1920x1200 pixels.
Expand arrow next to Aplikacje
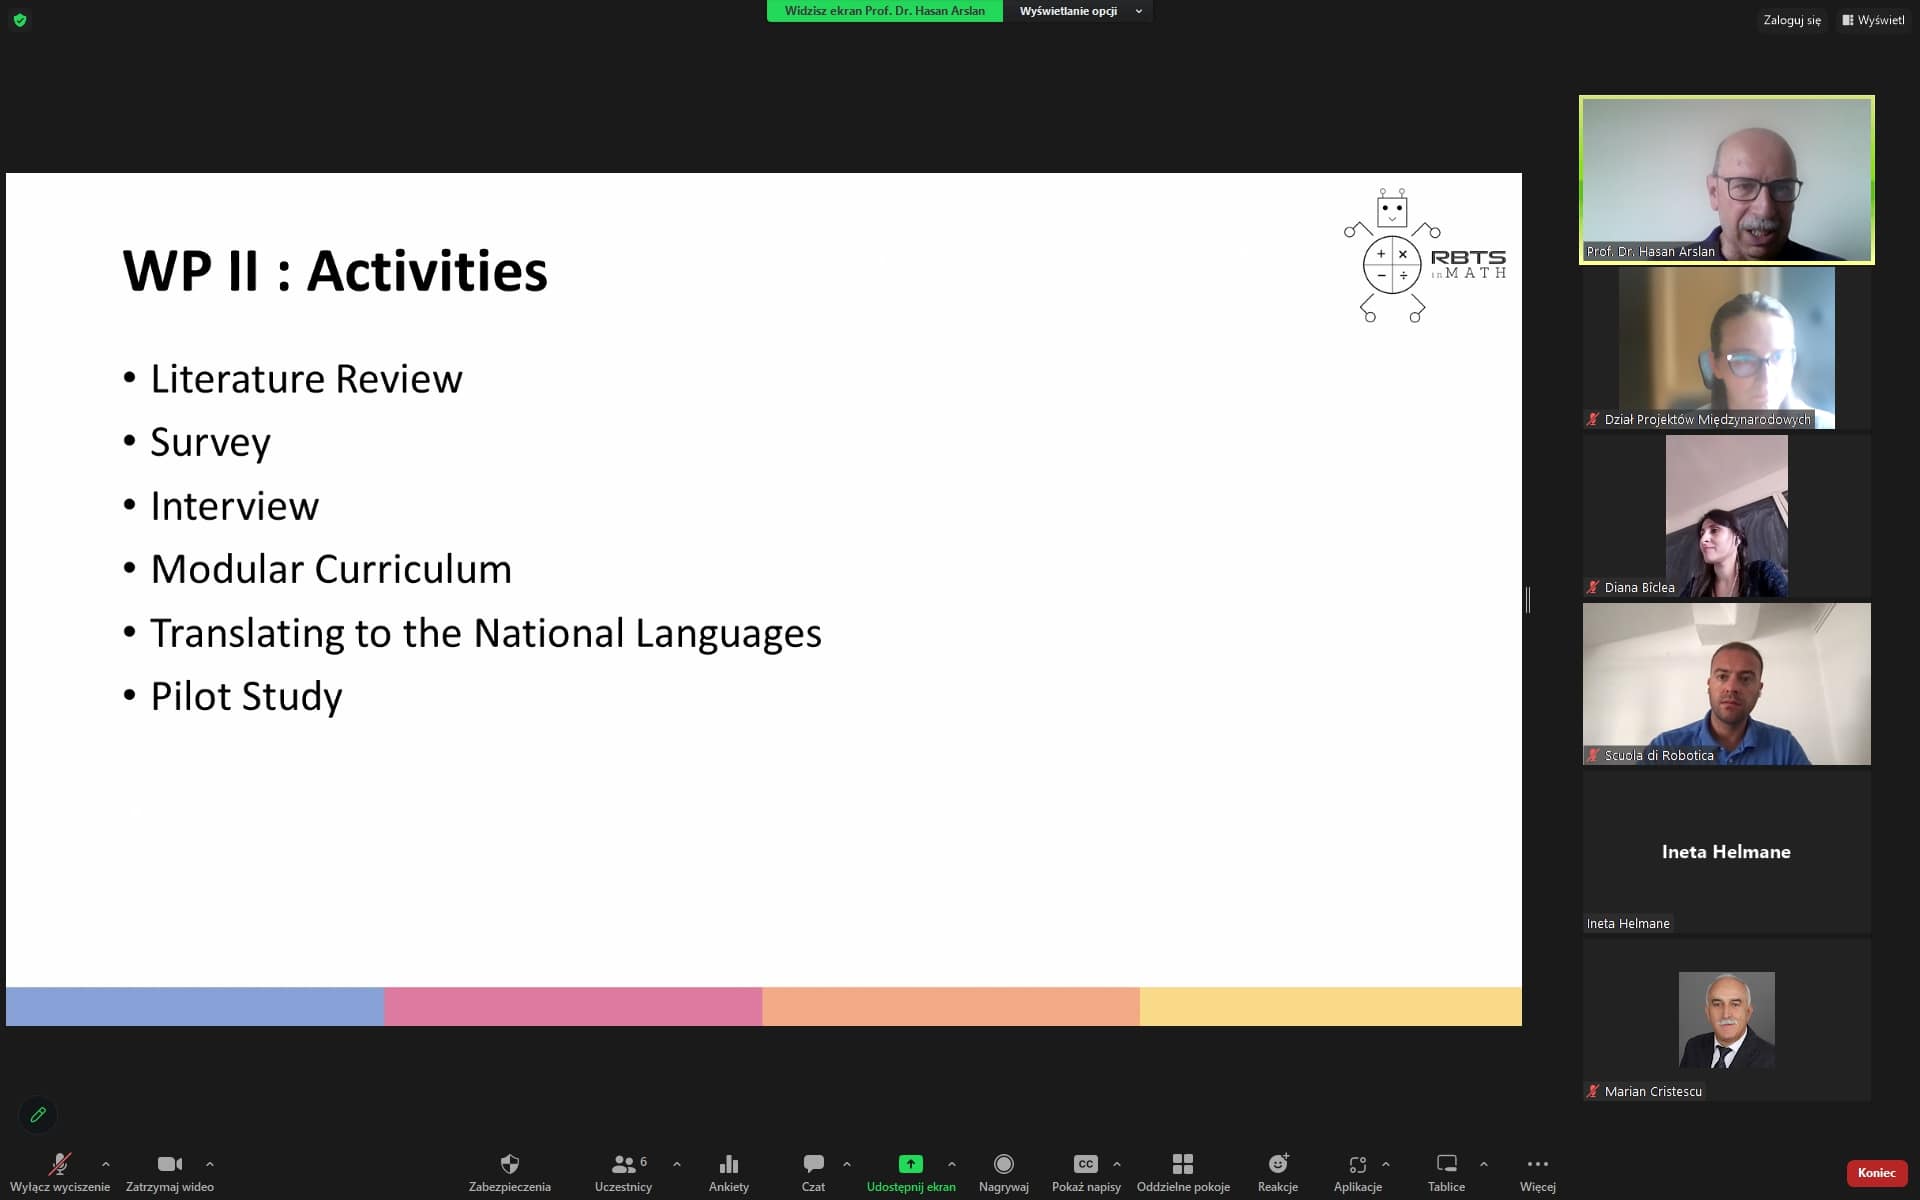coord(1386,1164)
